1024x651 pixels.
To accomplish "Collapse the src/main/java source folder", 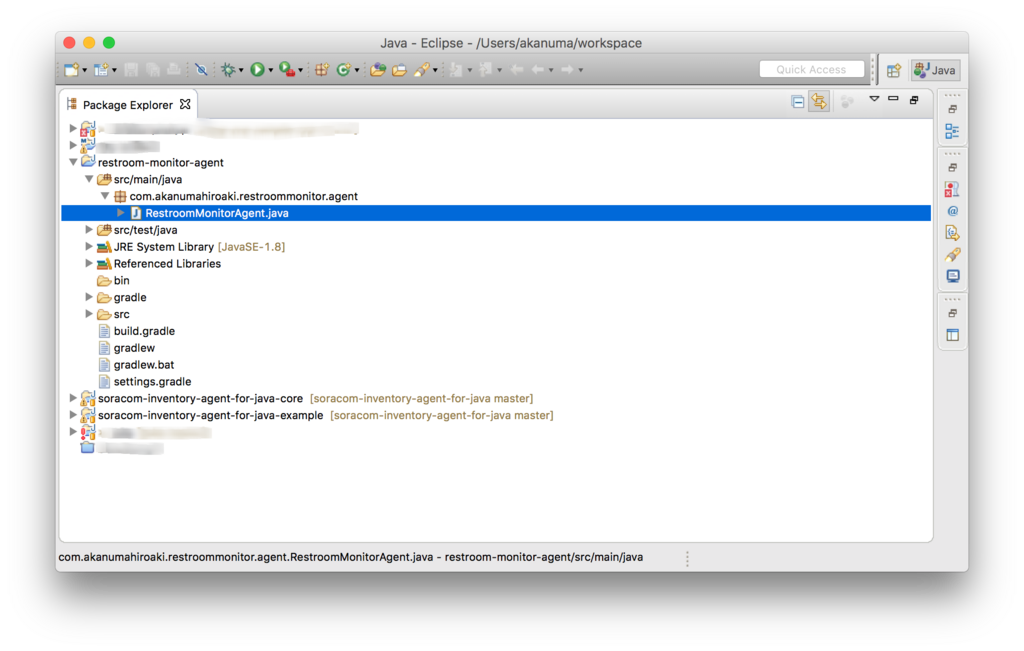I will (89, 179).
